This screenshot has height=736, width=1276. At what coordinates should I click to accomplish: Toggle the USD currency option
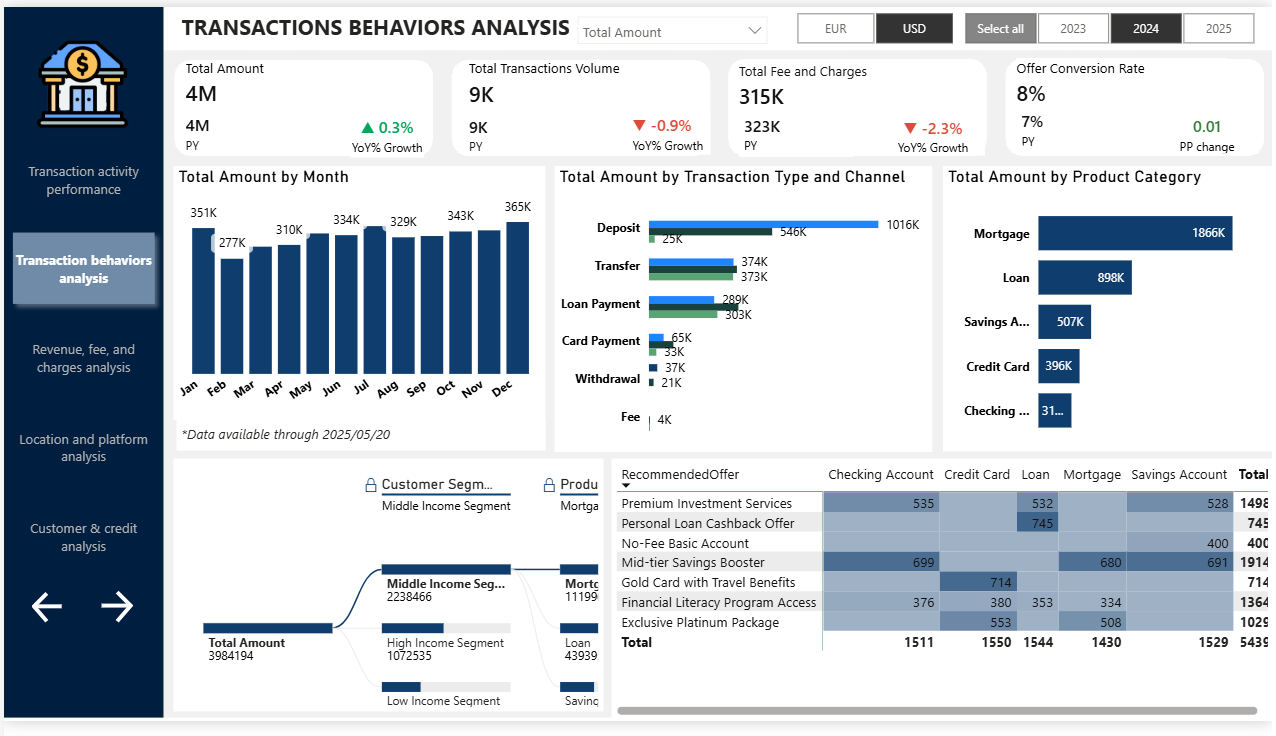pos(914,29)
